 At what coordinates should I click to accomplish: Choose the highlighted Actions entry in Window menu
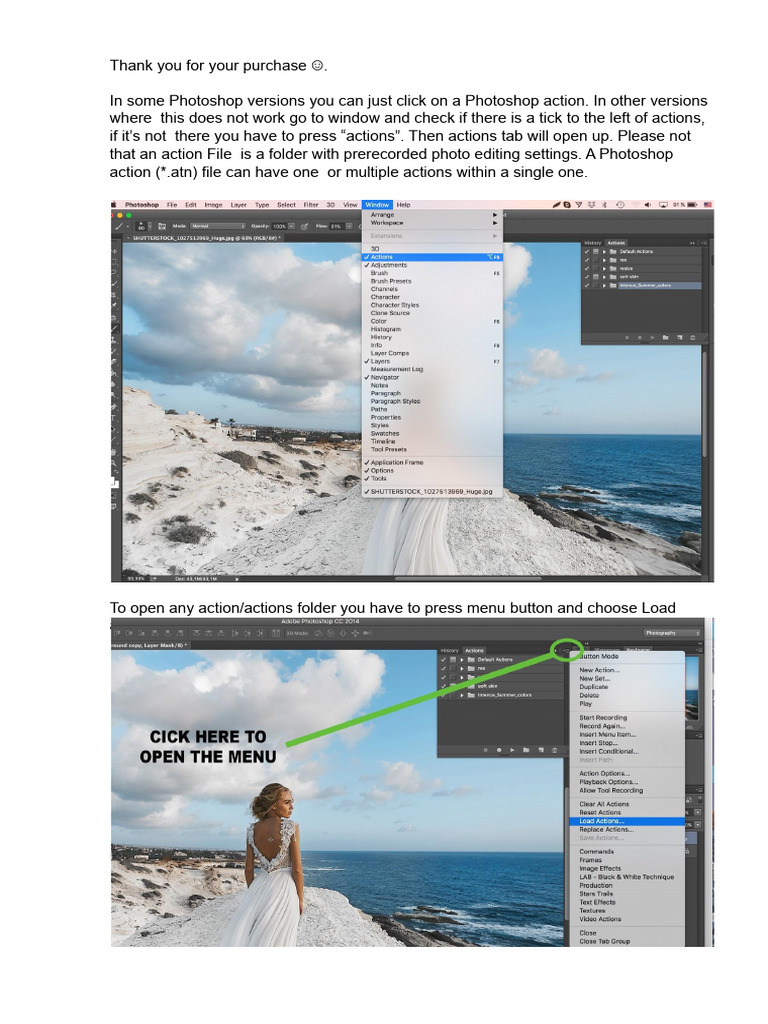pyautogui.click(x=432, y=257)
